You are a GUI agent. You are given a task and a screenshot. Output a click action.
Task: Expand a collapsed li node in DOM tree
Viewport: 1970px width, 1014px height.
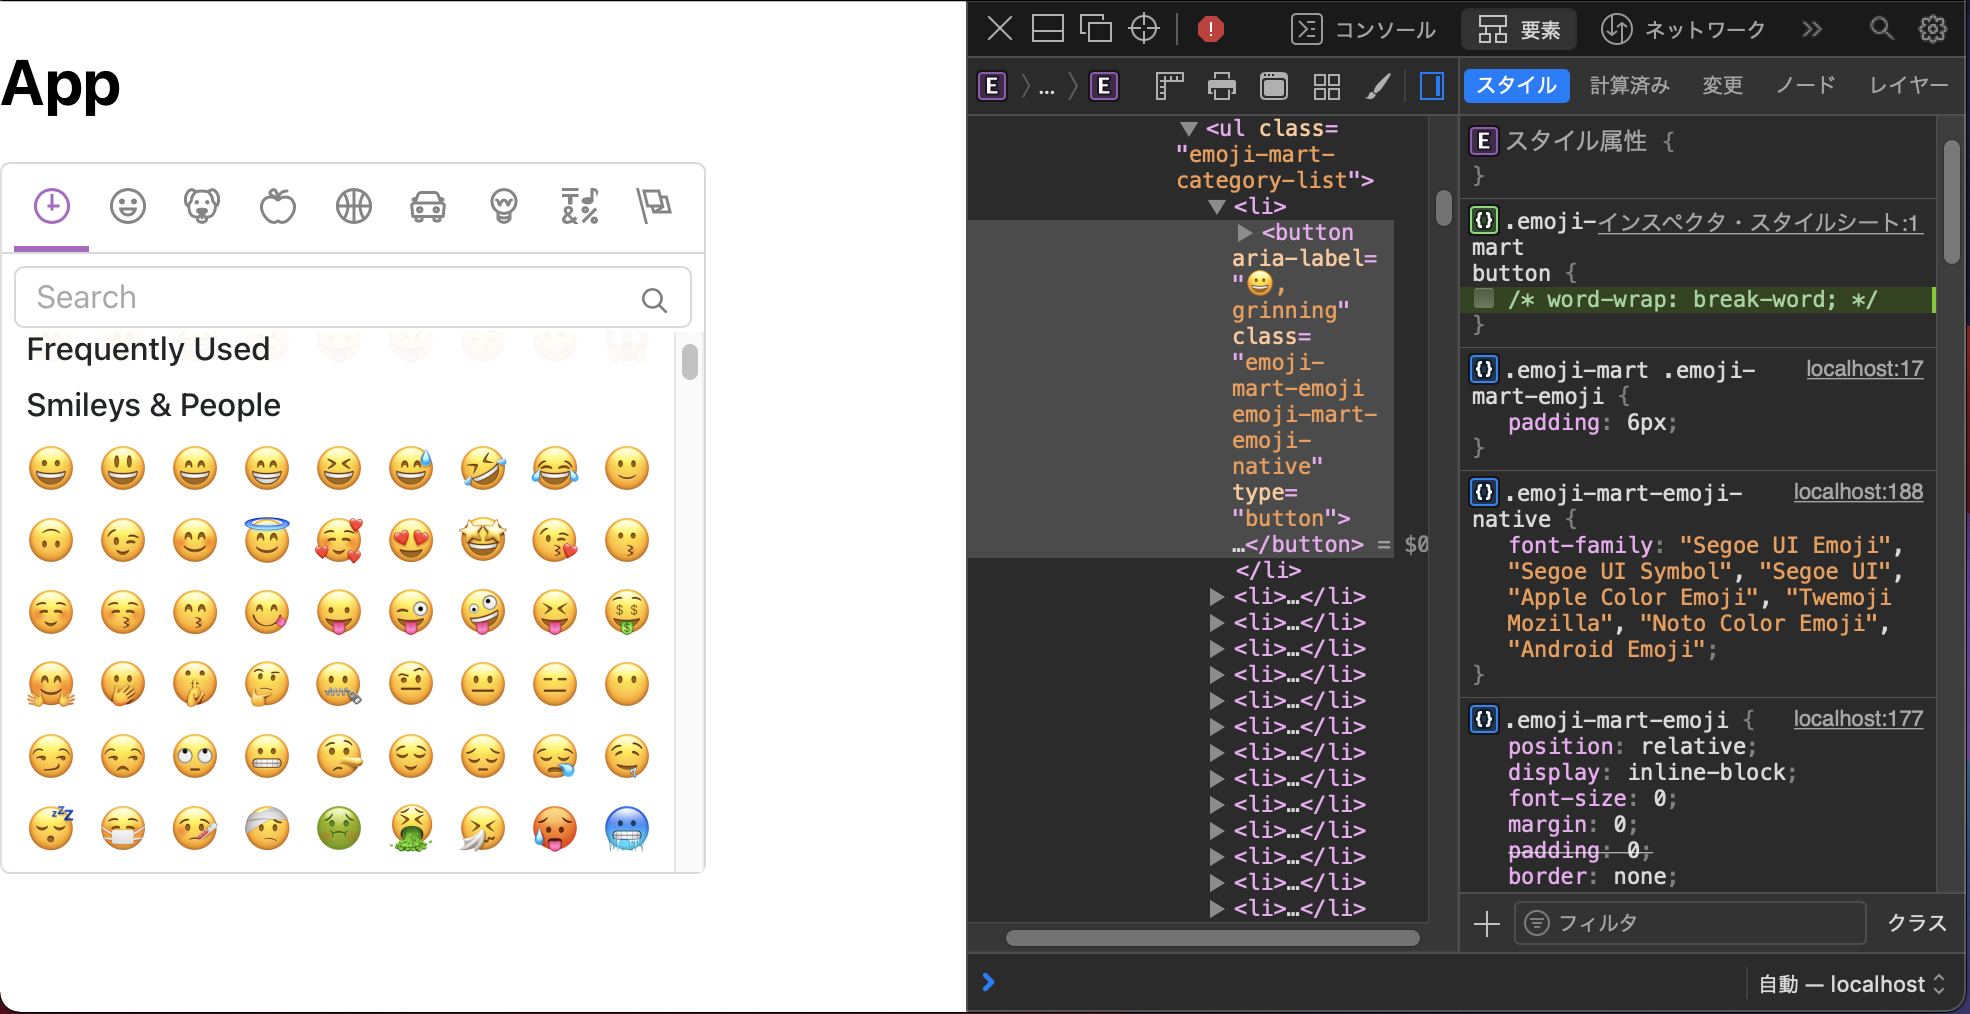[1217, 596]
